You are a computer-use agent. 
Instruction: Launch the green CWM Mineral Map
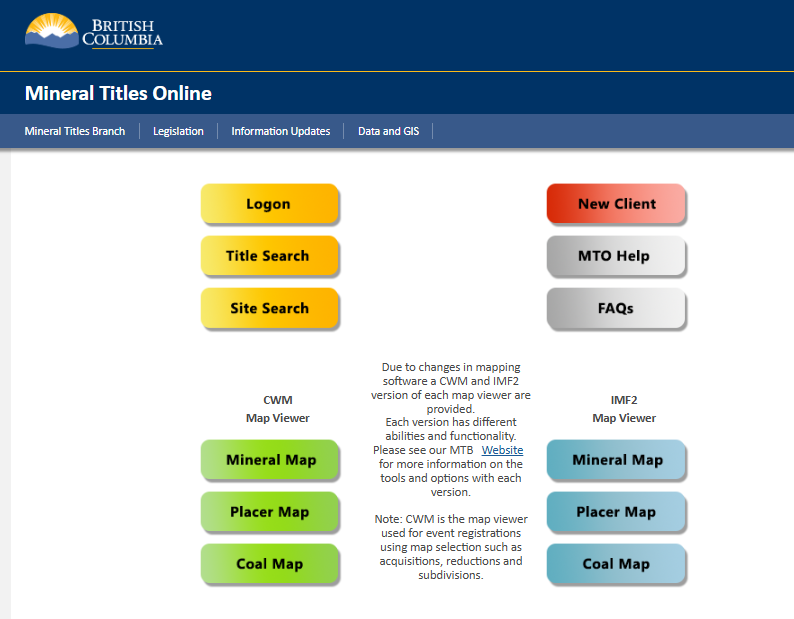coord(269,460)
